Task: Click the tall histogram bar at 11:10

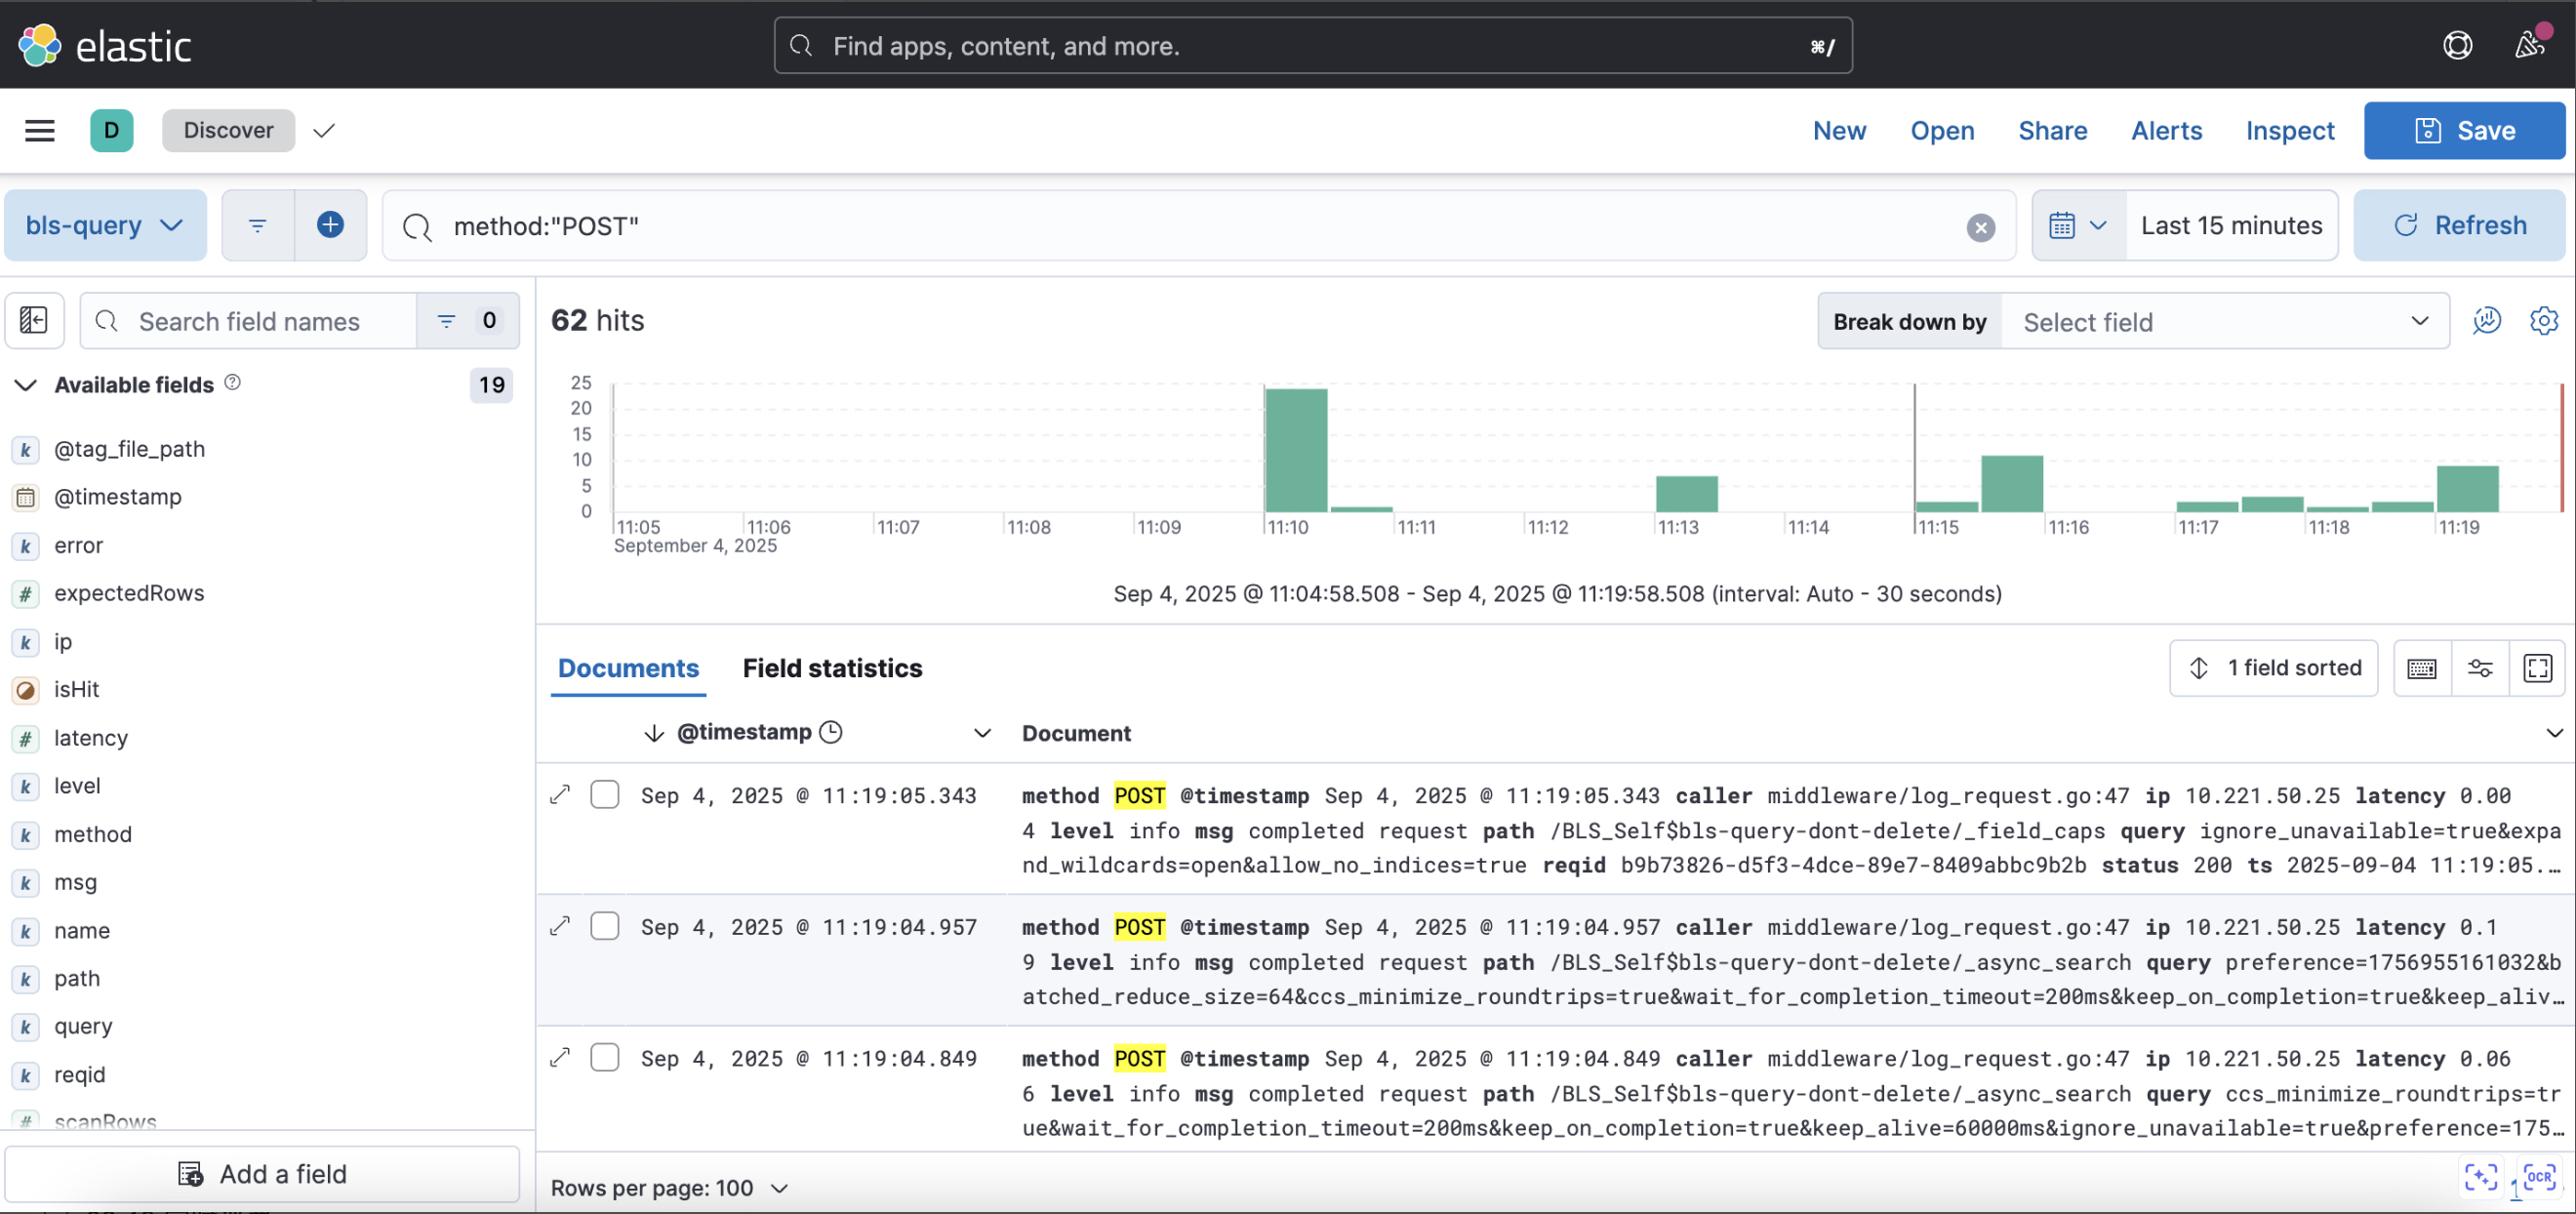Action: pos(1295,449)
